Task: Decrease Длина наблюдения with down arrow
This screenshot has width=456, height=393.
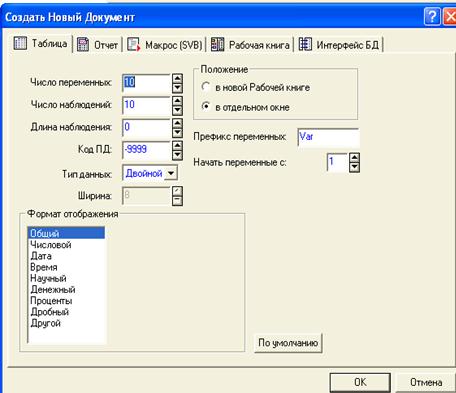Action: (x=177, y=133)
